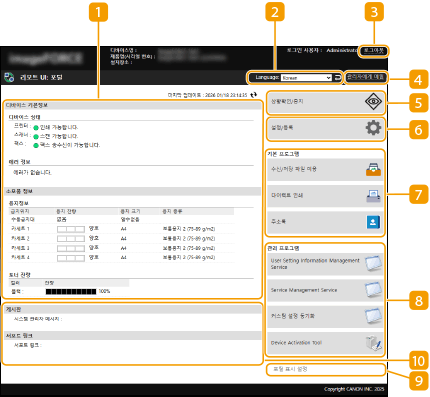The height and width of the screenshot is (397, 430).
Task: Click the cassette 1 paper level indicator
Action: pyautogui.click(x=71, y=229)
